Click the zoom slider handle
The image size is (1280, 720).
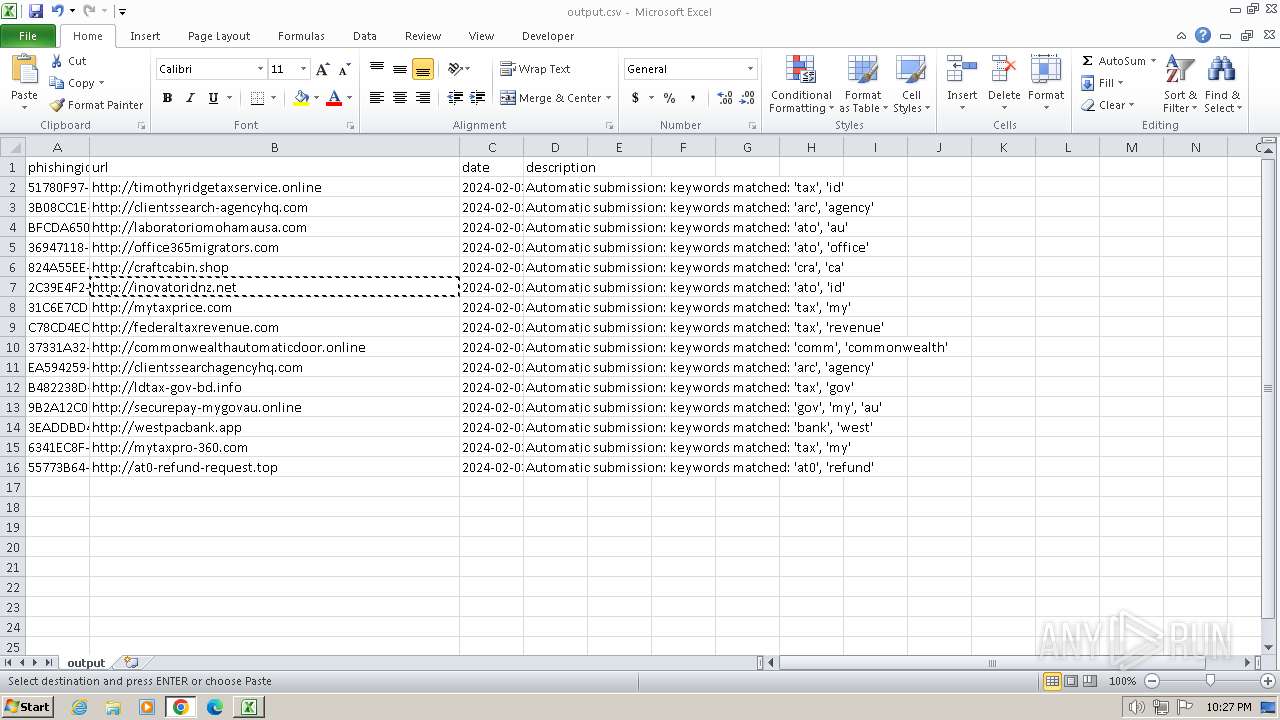pyautogui.click(x=1210, y=681)
